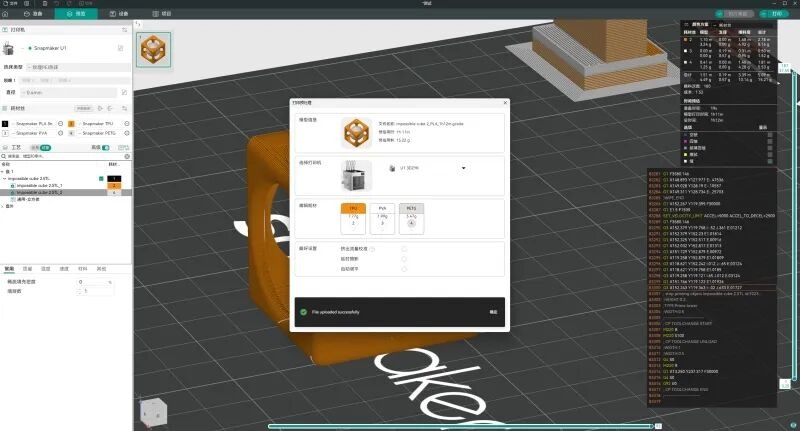Click the printer panel settings icon

click(x=125, y=30)
